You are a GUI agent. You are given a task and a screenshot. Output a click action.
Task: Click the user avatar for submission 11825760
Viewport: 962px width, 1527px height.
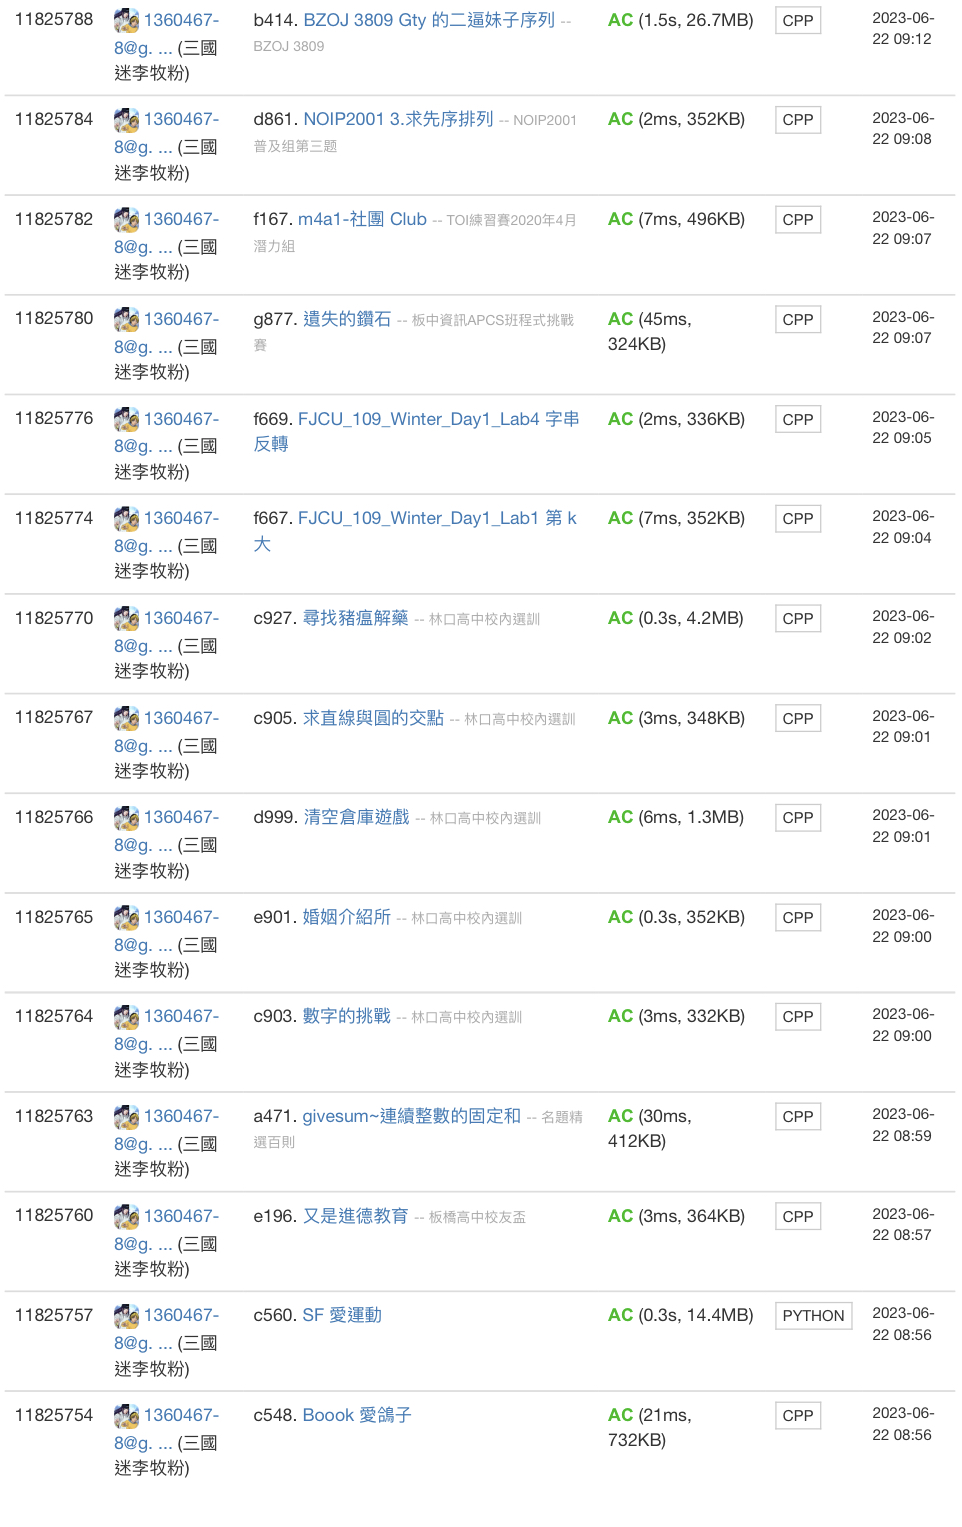pyautogui.click(x=126, y=1217)
